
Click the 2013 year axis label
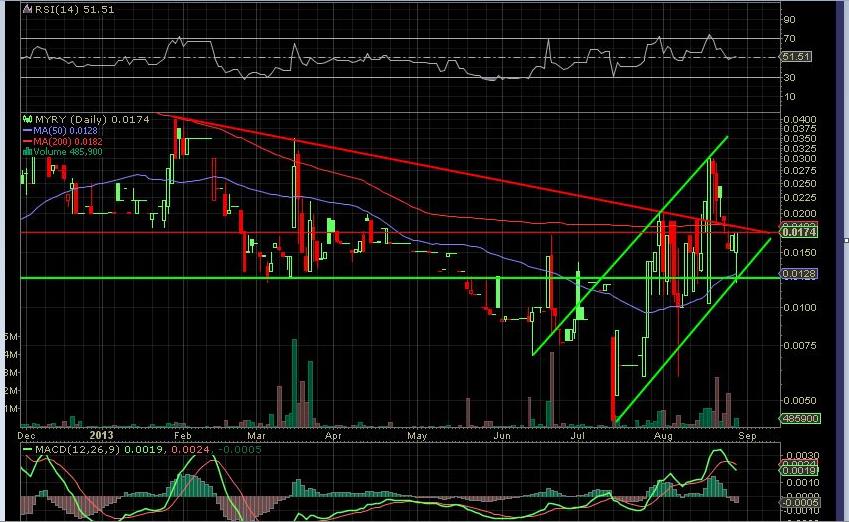pyautogui.click(x=101, y=435)
